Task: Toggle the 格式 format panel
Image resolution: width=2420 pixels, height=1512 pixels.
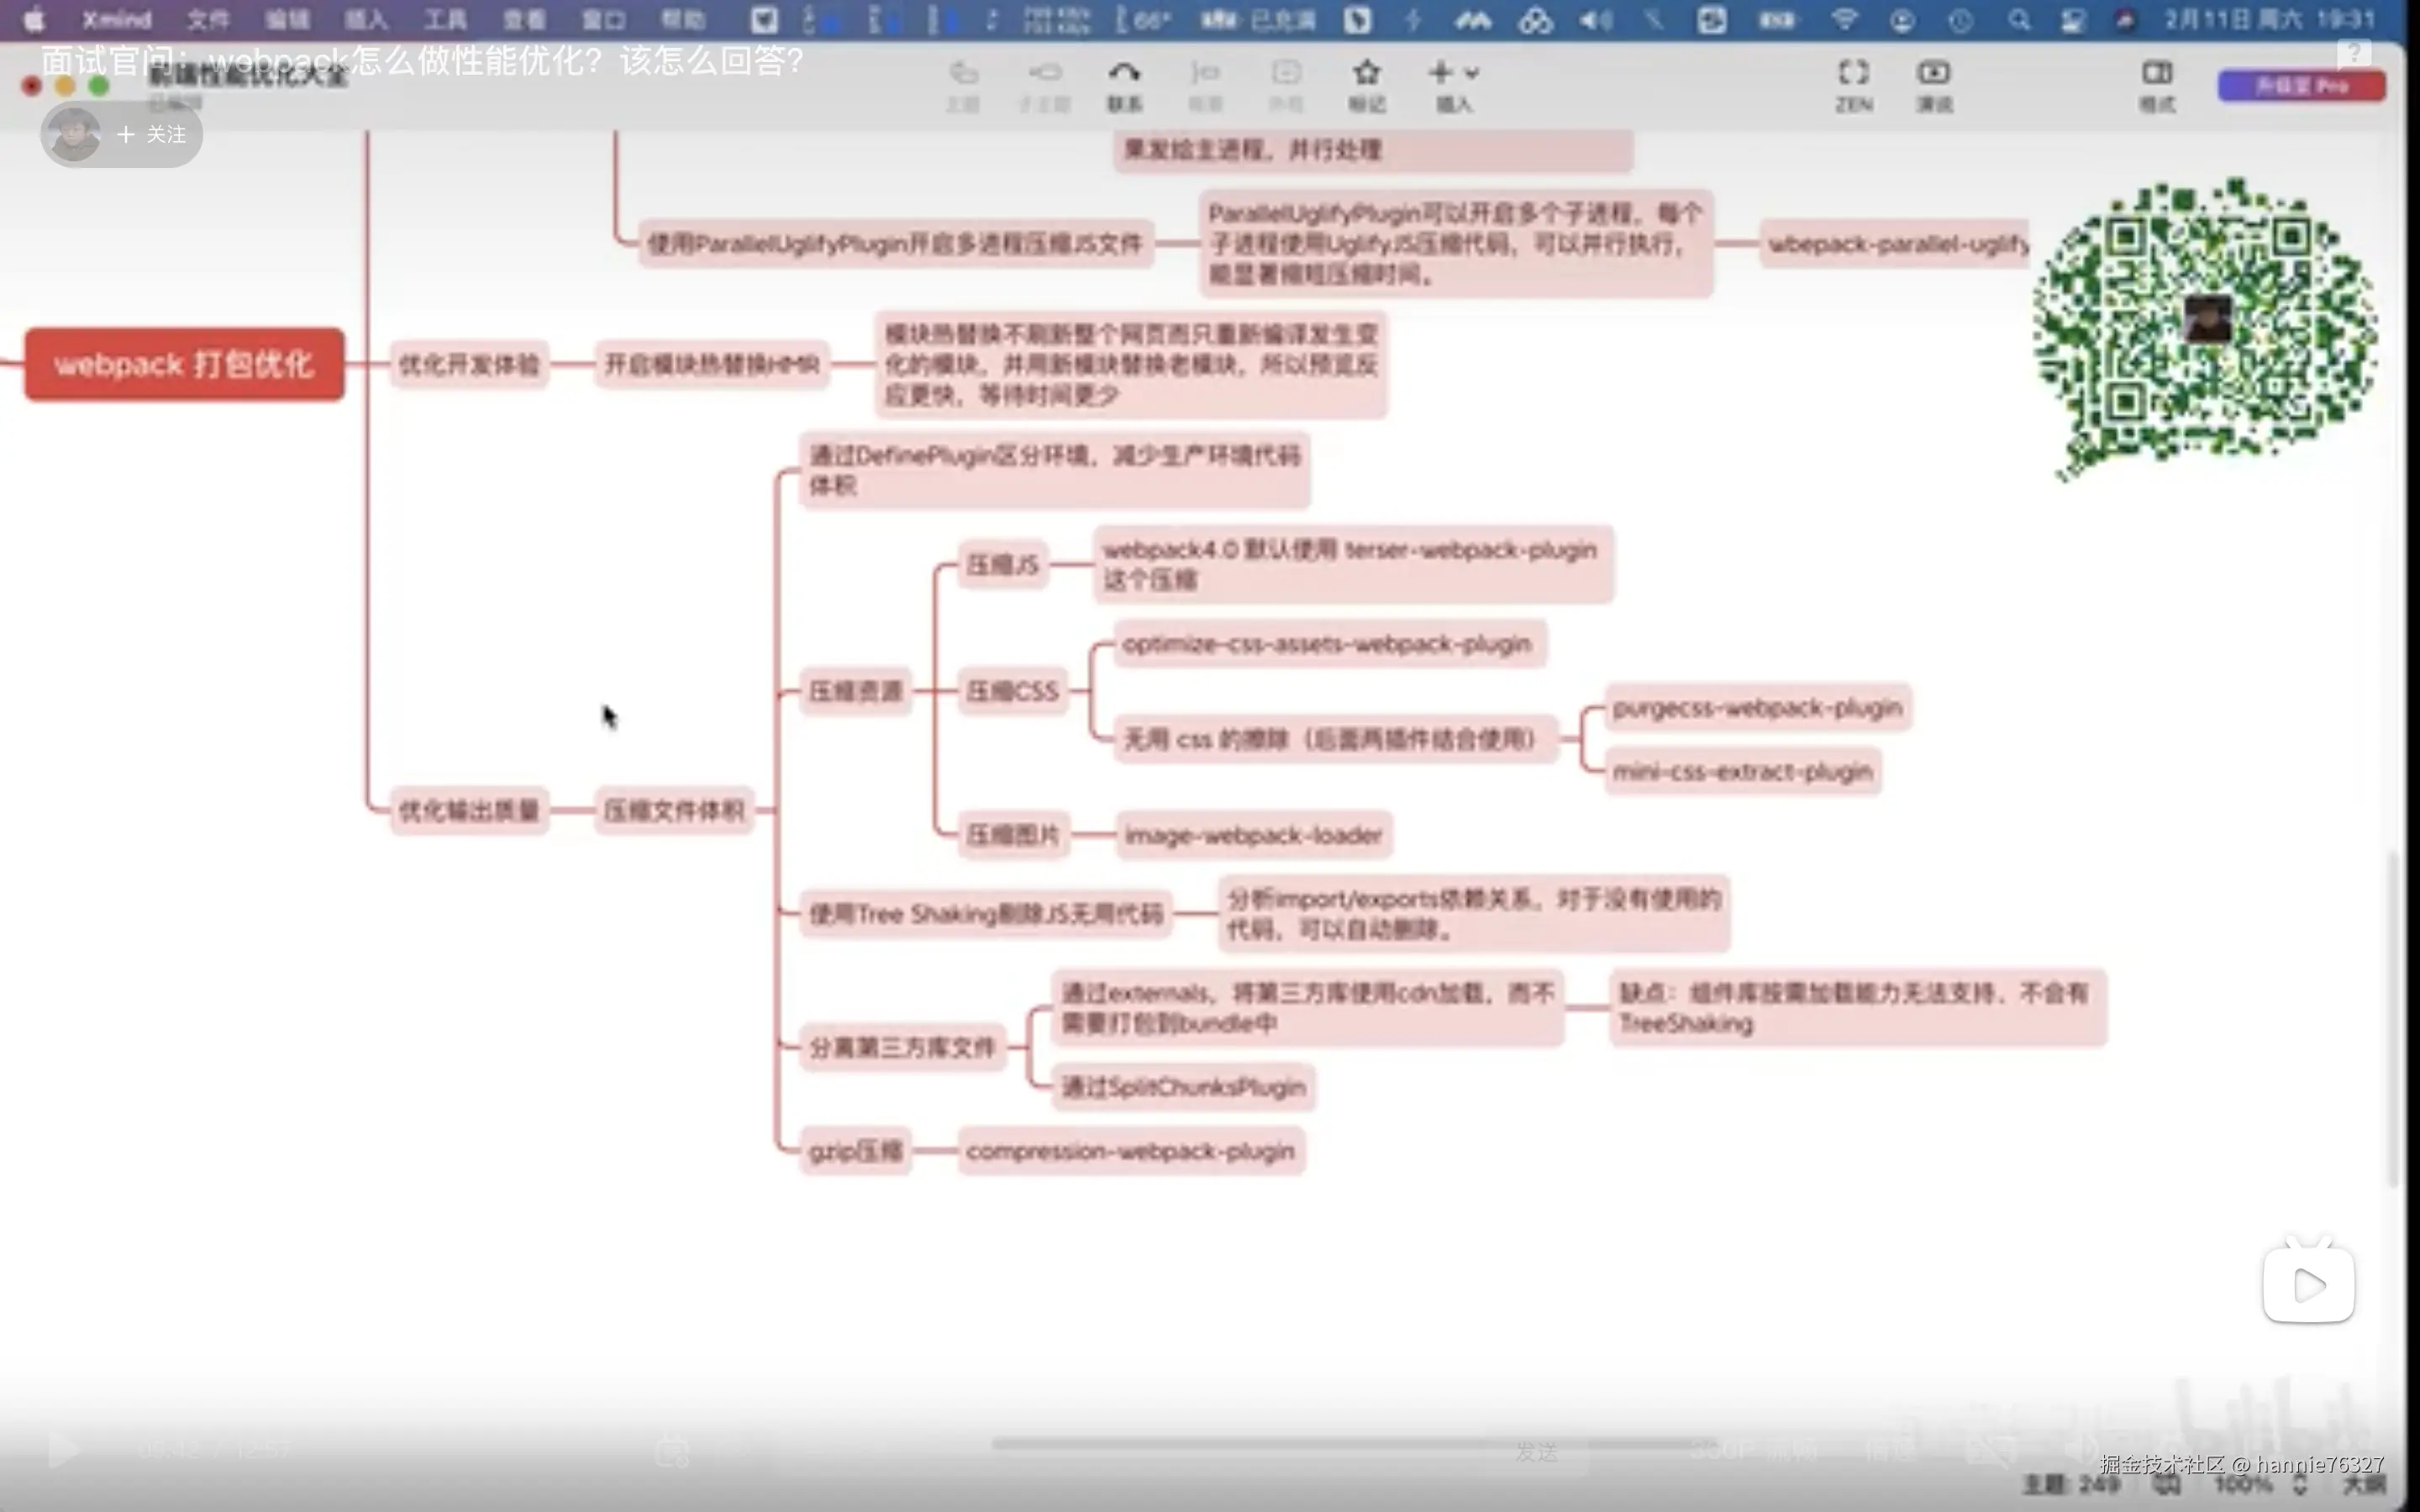Action: tap(2156, 73)
